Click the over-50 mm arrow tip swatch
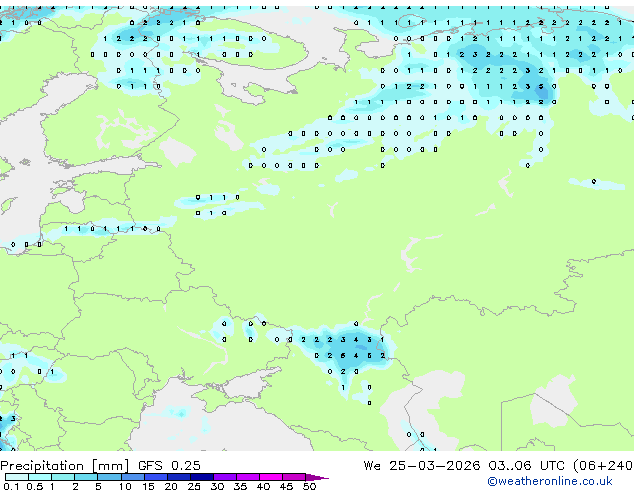 tap(317, 478)
